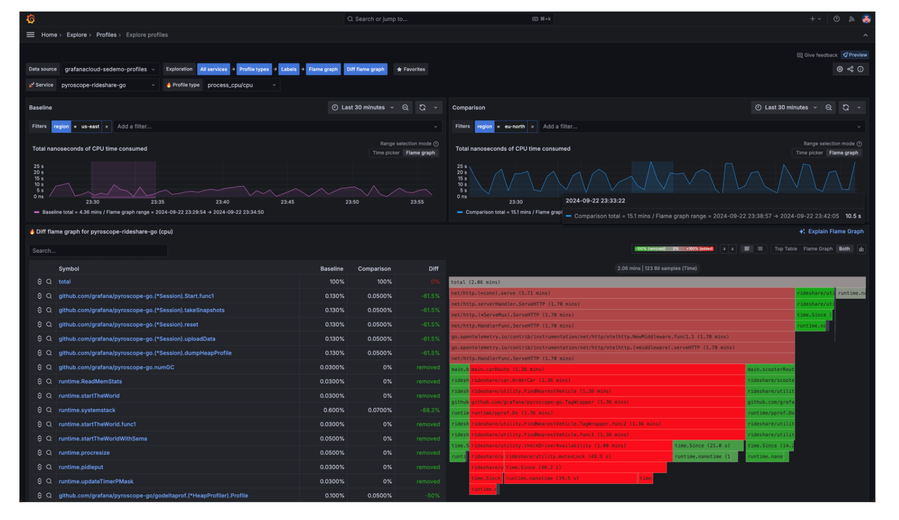
Task: Click Give feedback link
Action: pyautogui.click(x=817, y=55)
